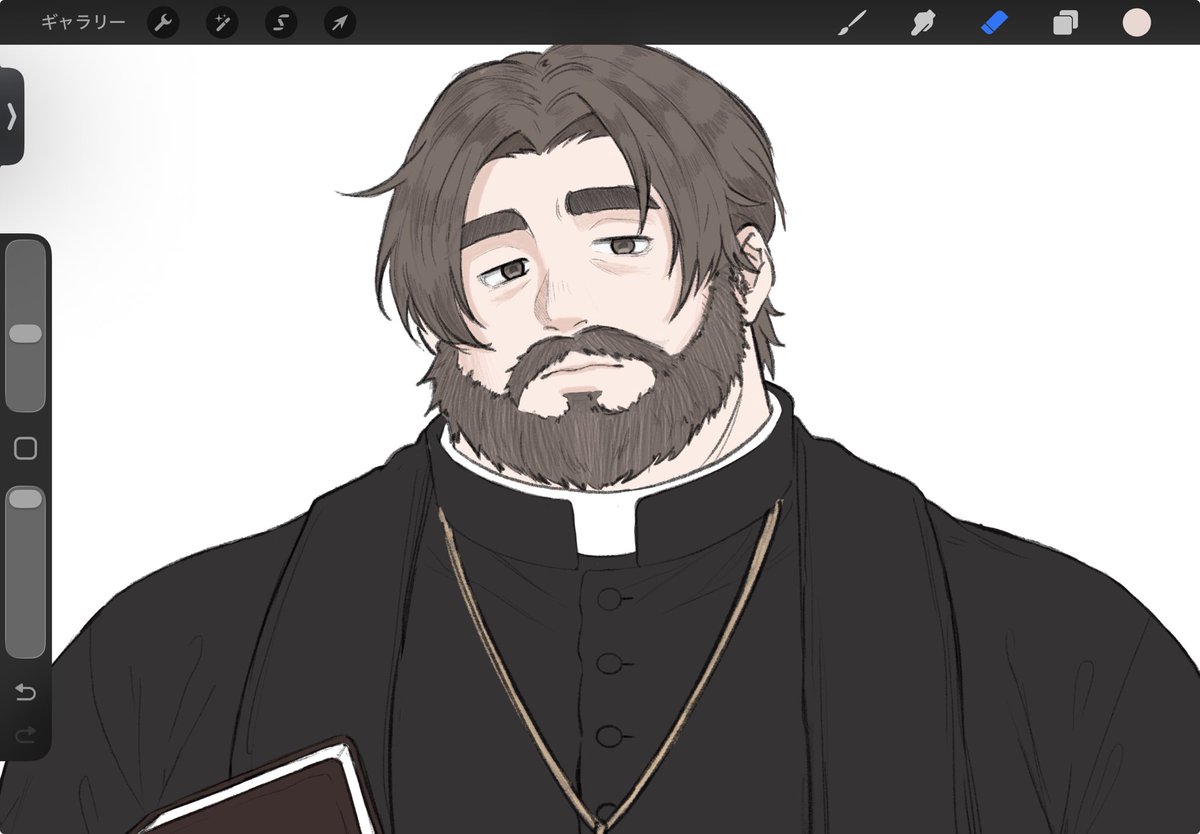Select the Eraser tool

coord(994,22)
